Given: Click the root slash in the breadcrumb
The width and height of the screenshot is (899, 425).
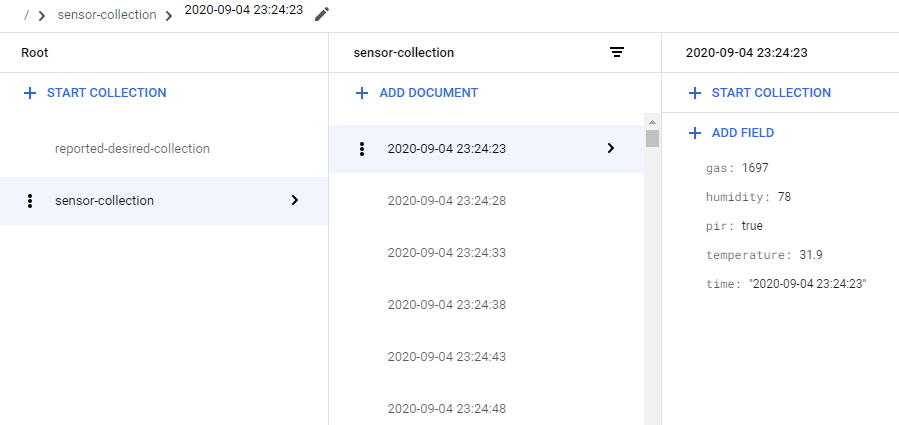Looking at the screenshot, I should [26, 15].
